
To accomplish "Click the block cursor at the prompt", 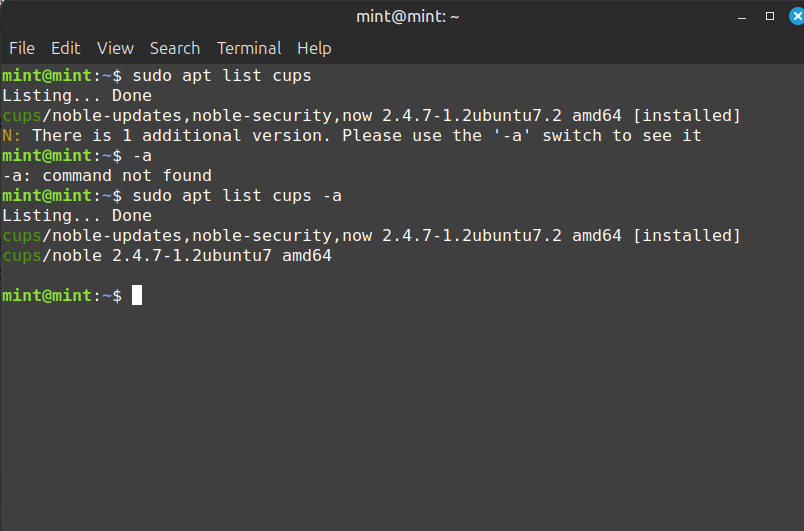I will [x=137, y=295].
